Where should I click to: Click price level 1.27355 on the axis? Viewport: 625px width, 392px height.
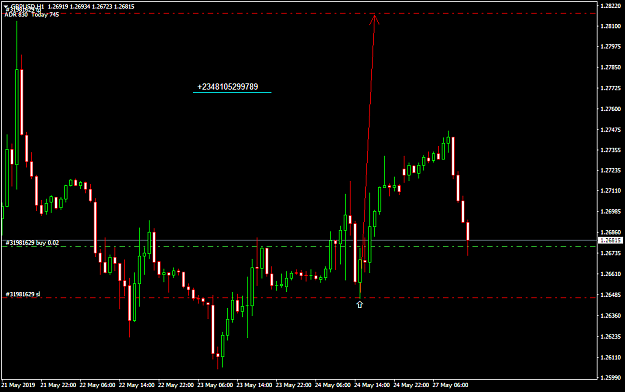tap(610, 150)
